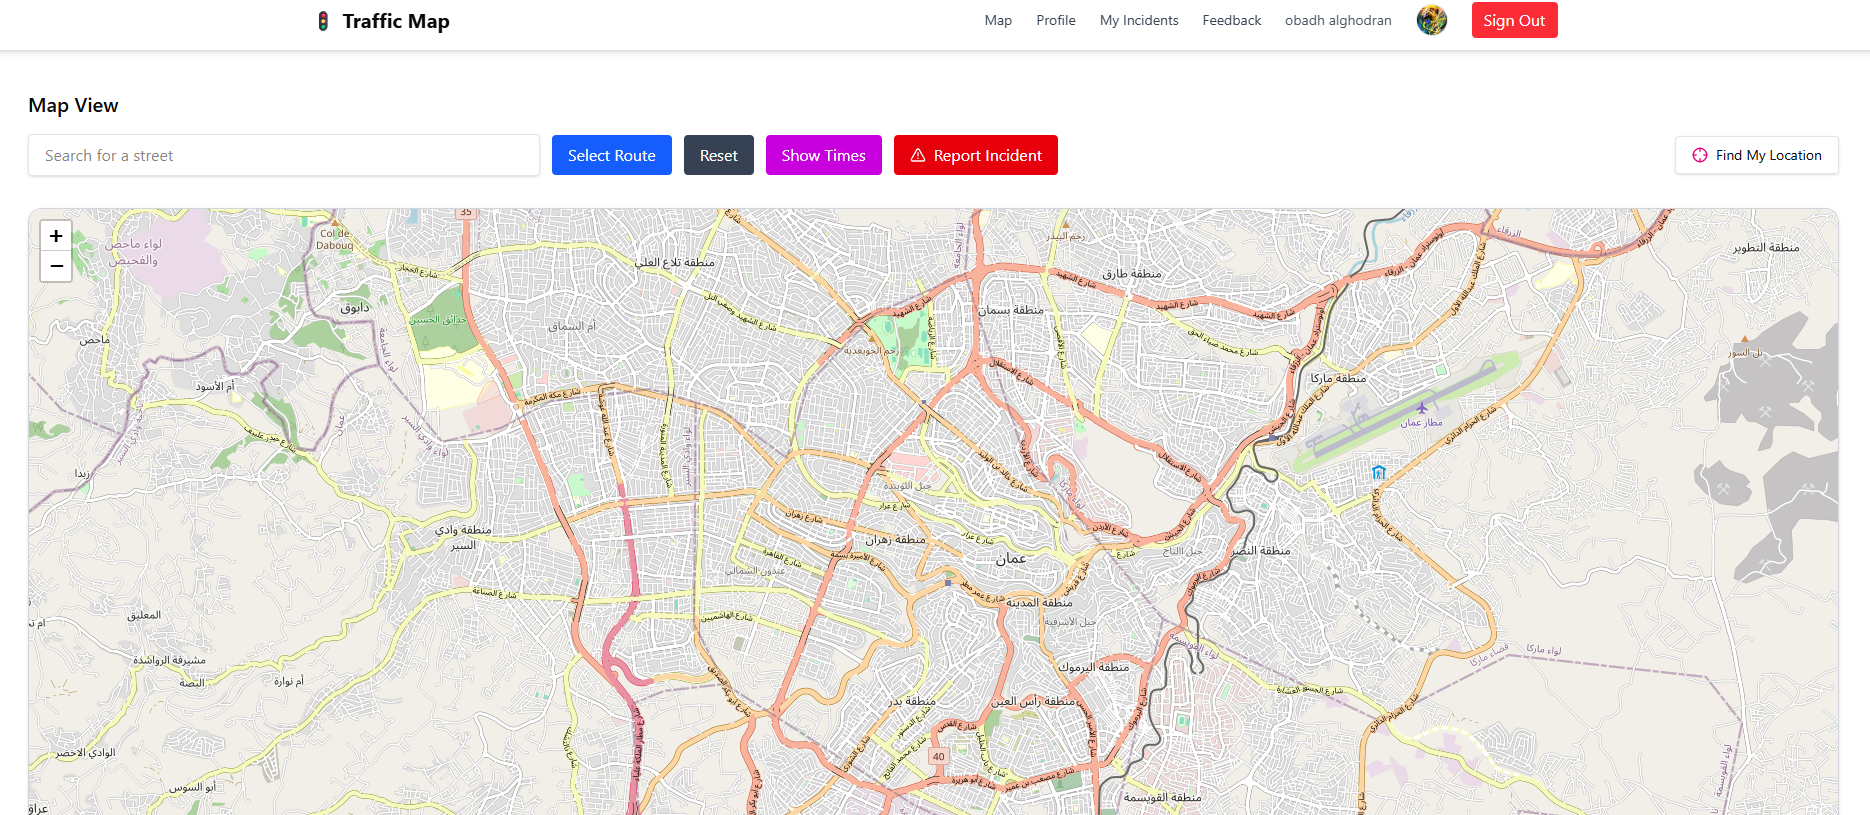The height and width of the screenshot is (815, 1870).
Task: Click the airplane airport marker on map
Action: (x=1421, y=408)
